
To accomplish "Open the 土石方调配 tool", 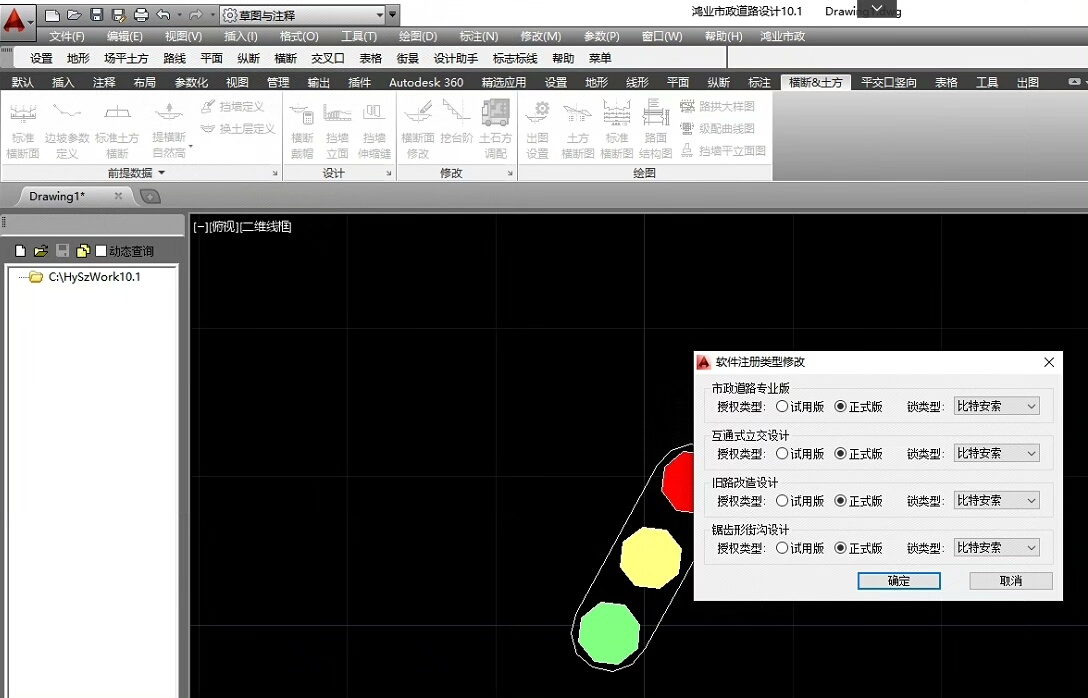I will point(495,130).
